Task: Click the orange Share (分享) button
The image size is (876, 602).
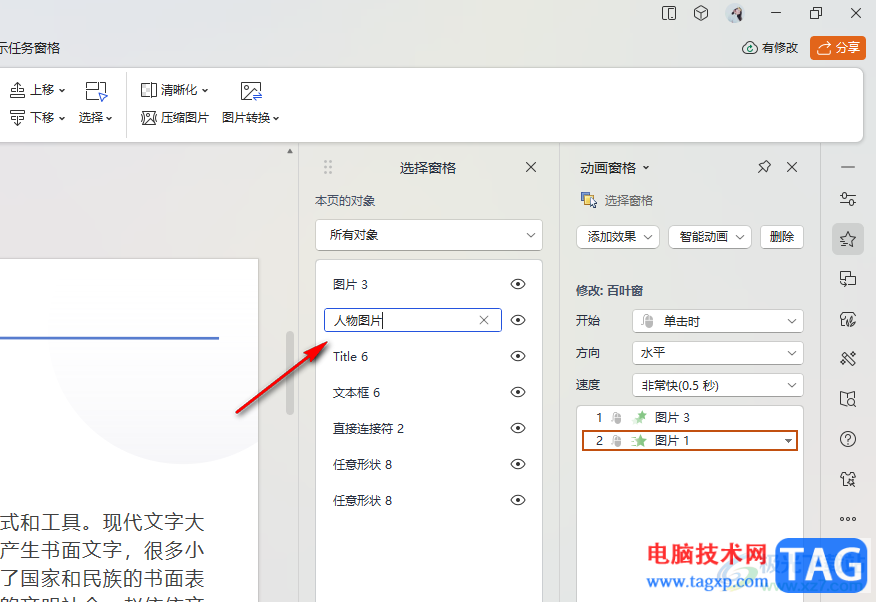Action: point(837,48)
